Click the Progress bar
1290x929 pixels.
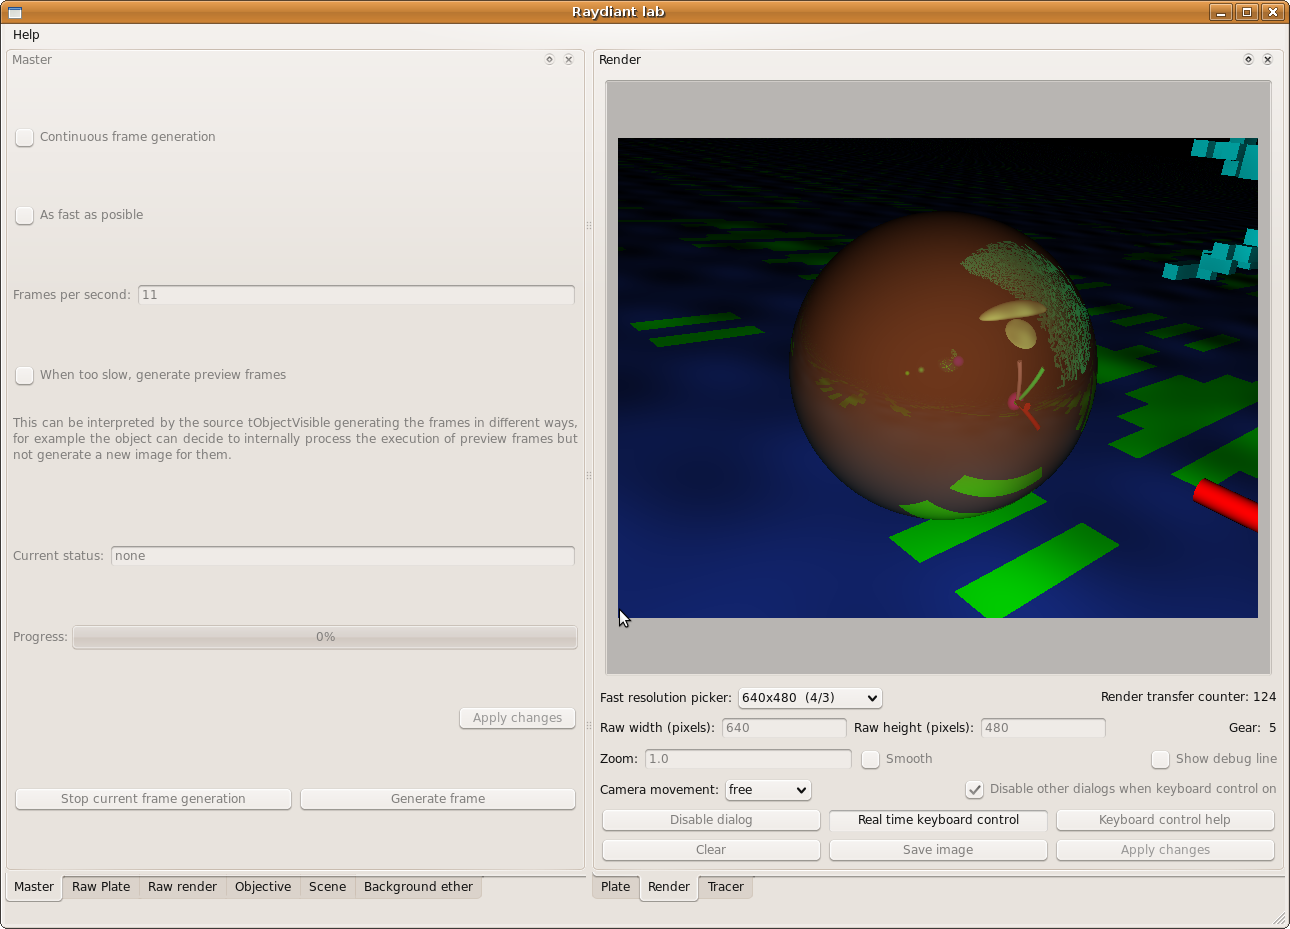325,637
